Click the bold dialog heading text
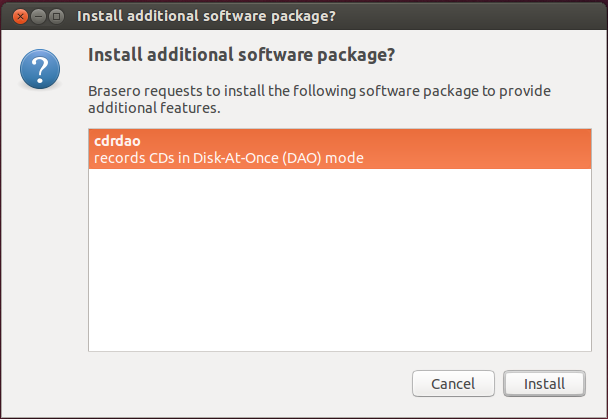This screenshot has height=419, width=608. click(x=242, y=54)
